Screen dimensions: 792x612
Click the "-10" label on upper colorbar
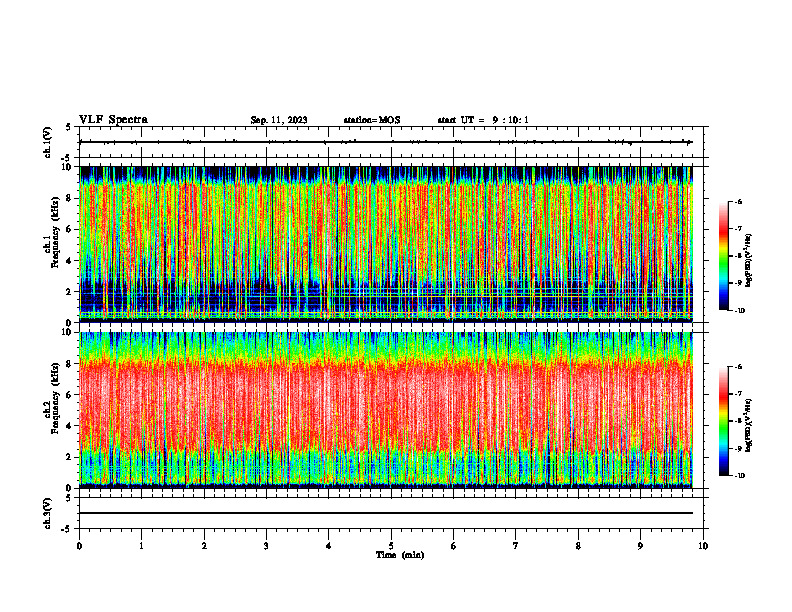[x=739, y=311]
